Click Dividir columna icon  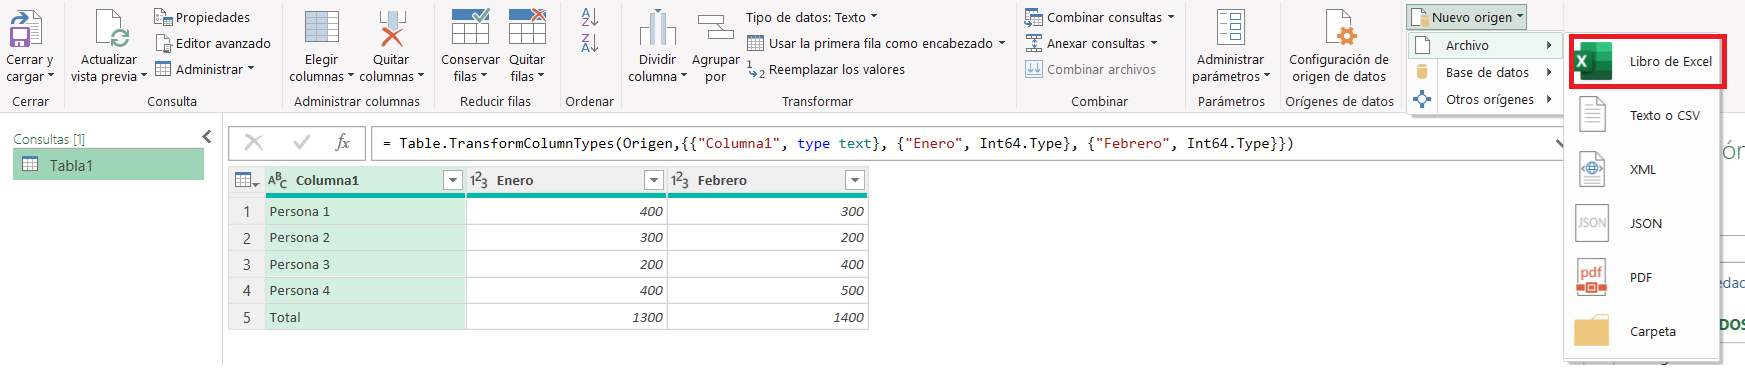click(x=657, y=28)
